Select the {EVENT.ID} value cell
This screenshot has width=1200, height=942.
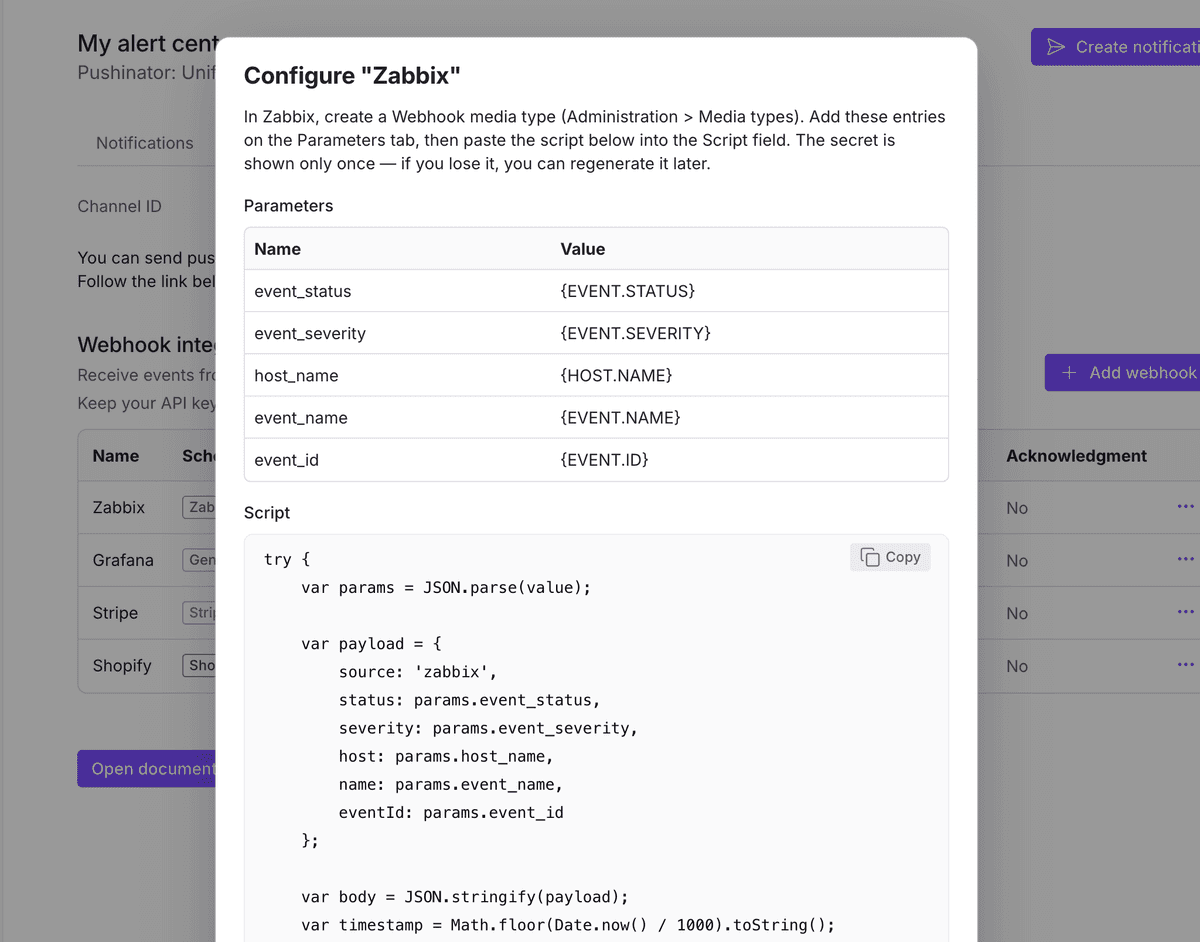749,459
